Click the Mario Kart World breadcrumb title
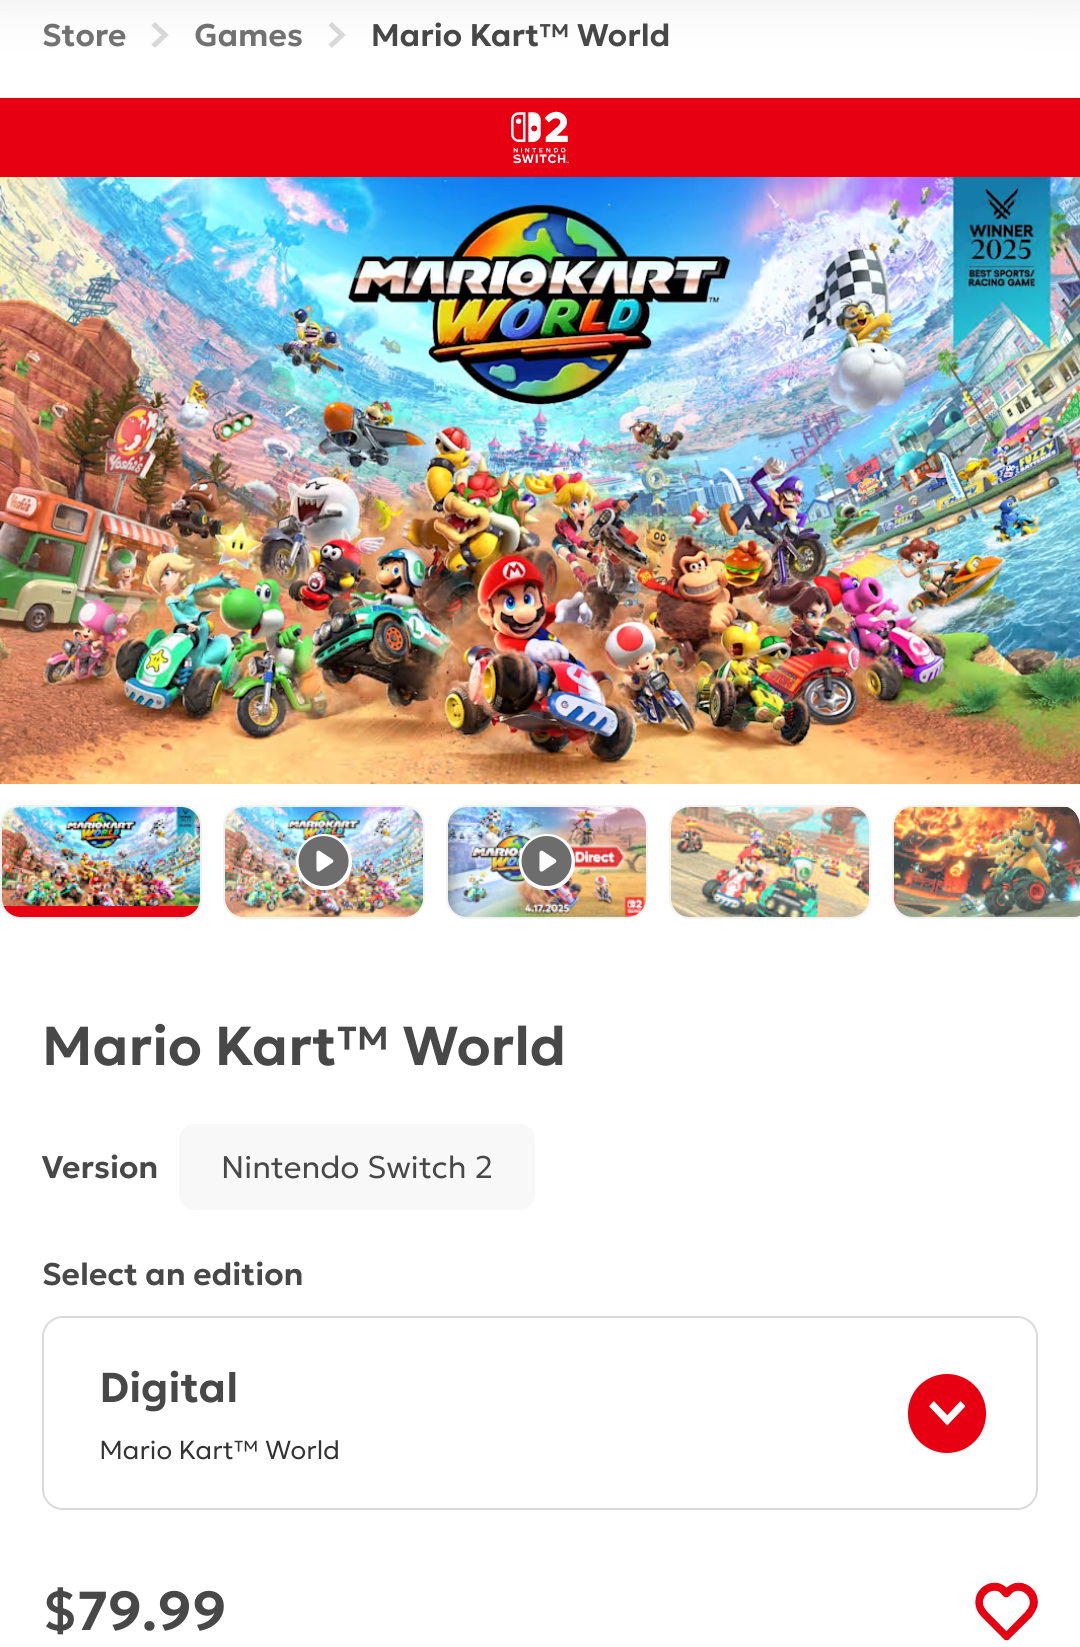 [520, 36]
